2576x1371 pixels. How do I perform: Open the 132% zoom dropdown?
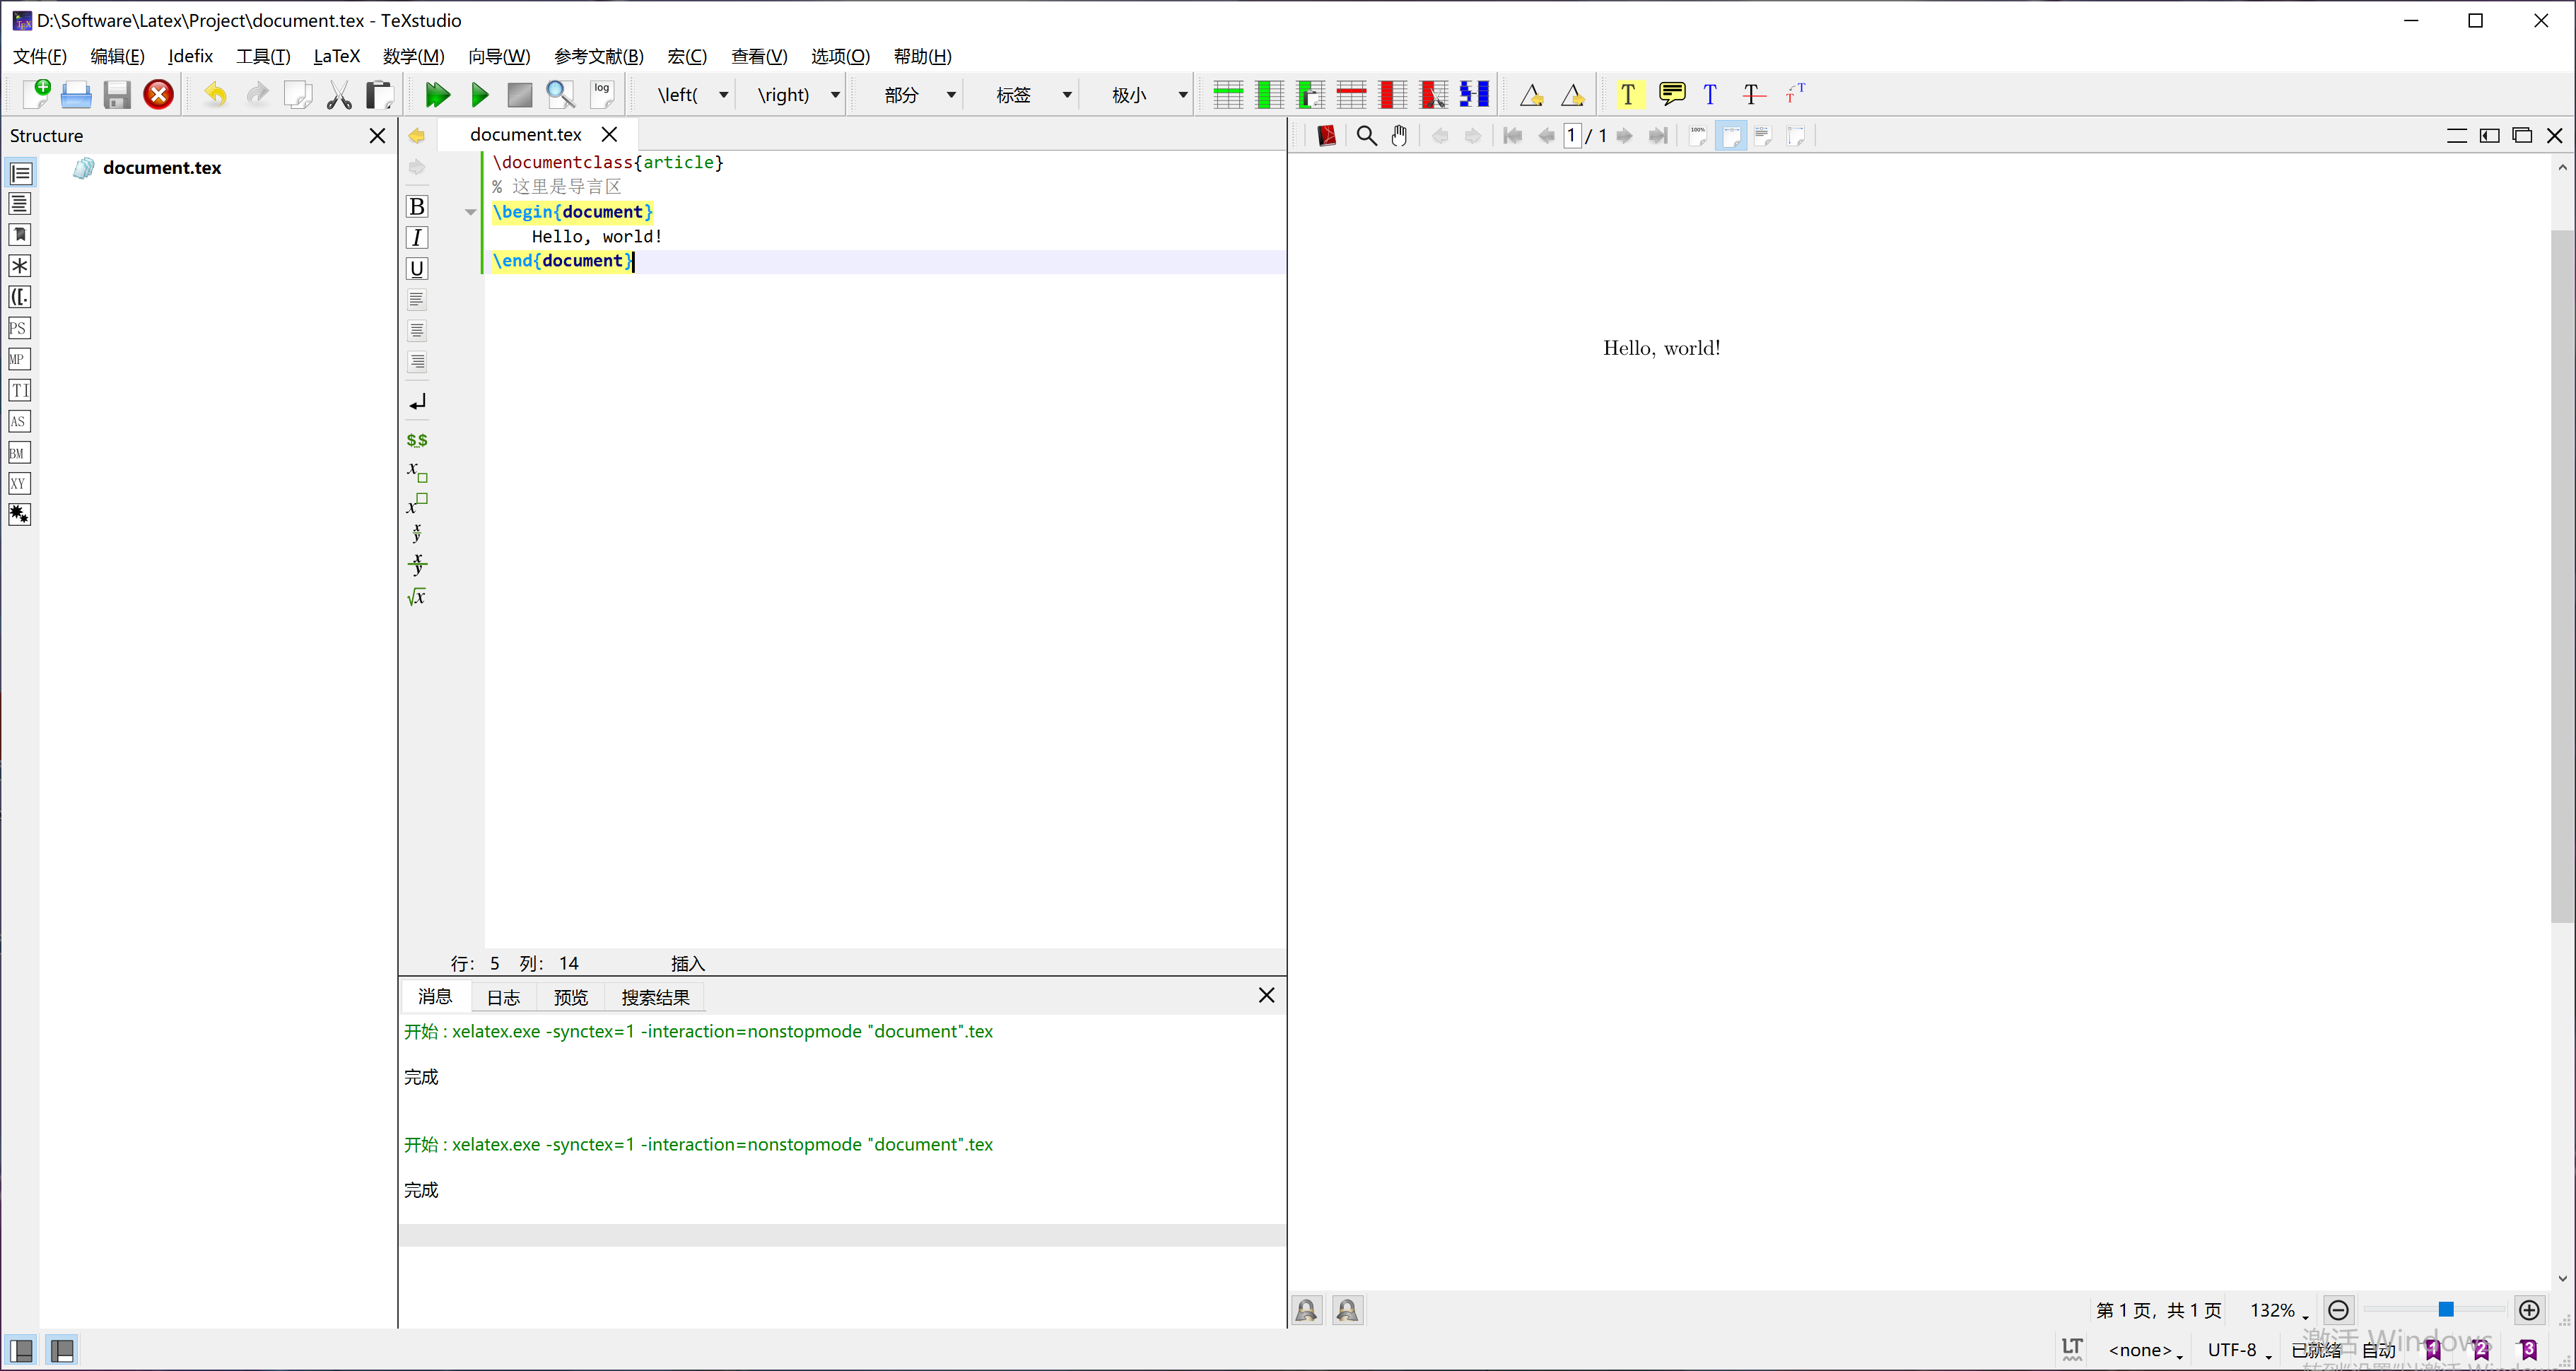2279,1310
